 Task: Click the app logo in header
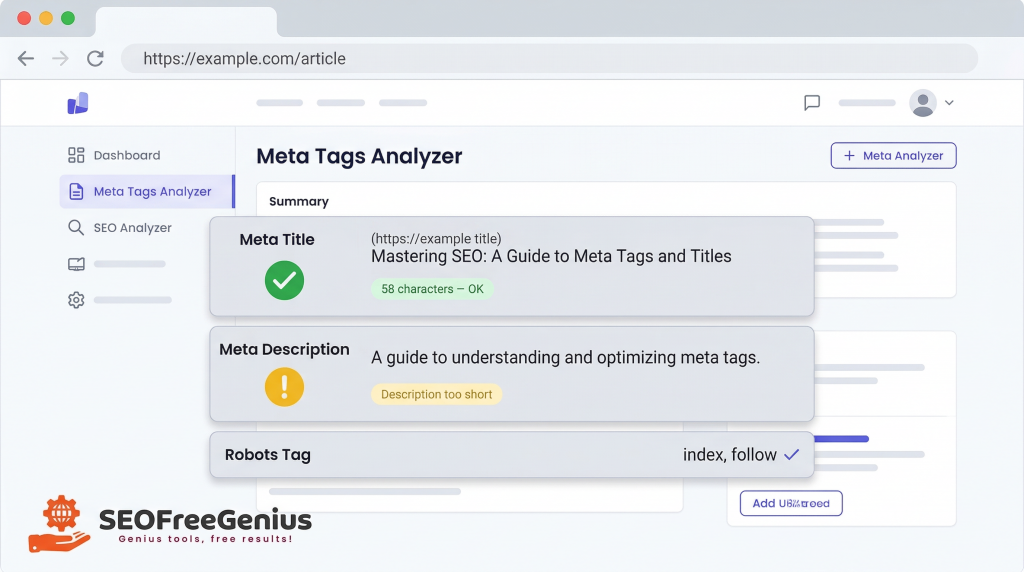(78, 102)
